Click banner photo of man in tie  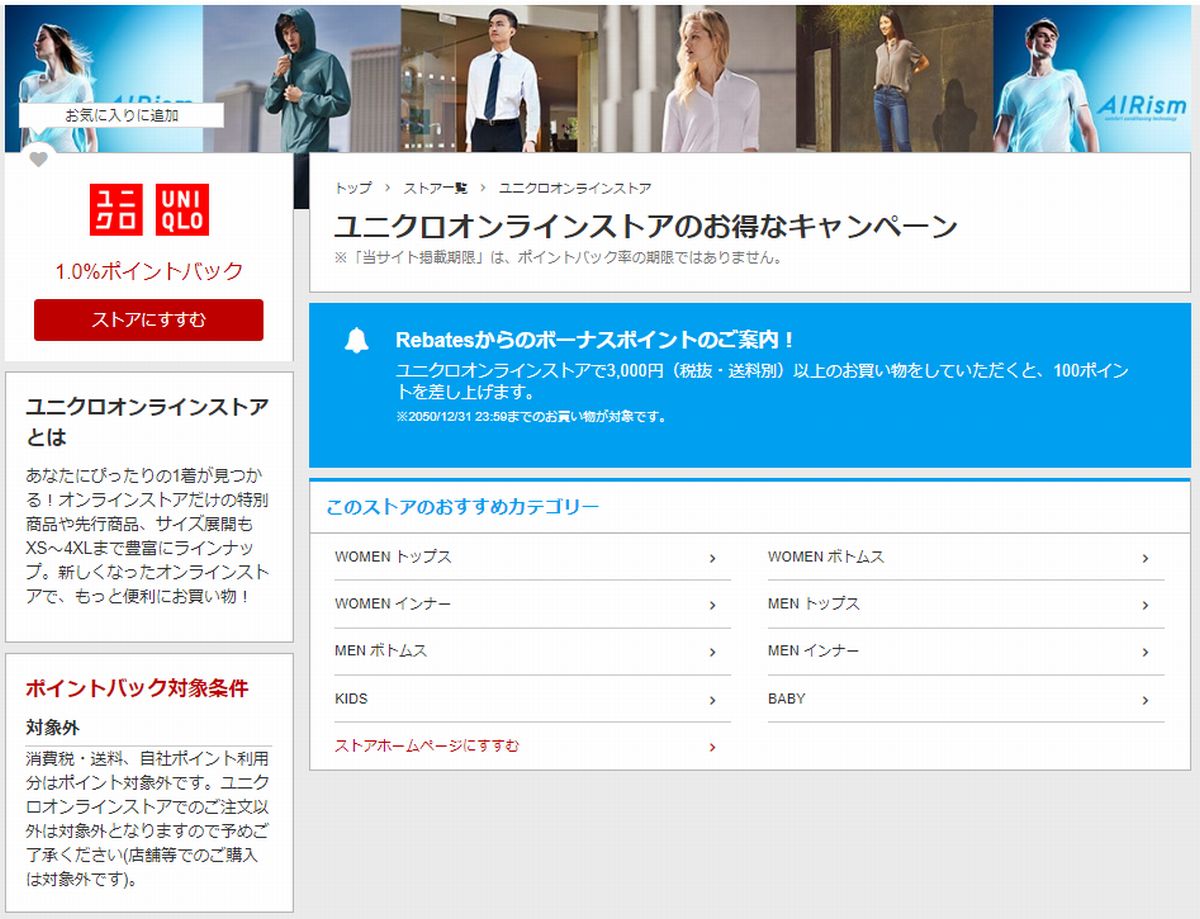[x=500, y=79]
